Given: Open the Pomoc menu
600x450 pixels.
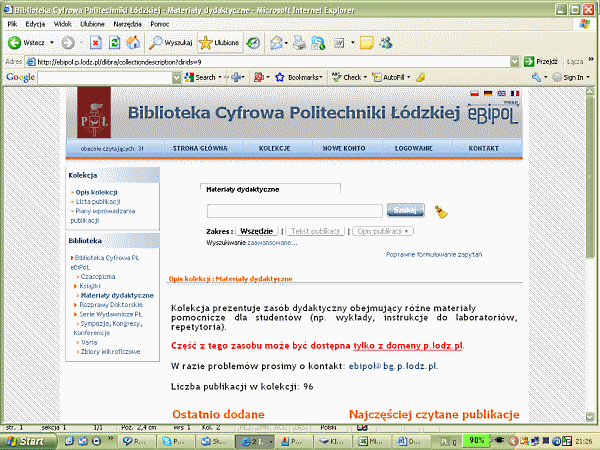Looking at the screenshot, I should 160,24.
